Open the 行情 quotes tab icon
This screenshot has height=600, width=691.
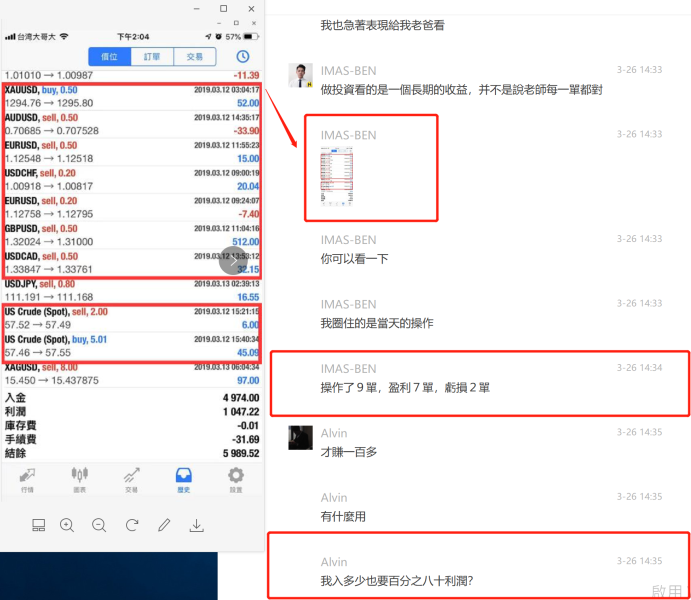[x=27, y=479]
